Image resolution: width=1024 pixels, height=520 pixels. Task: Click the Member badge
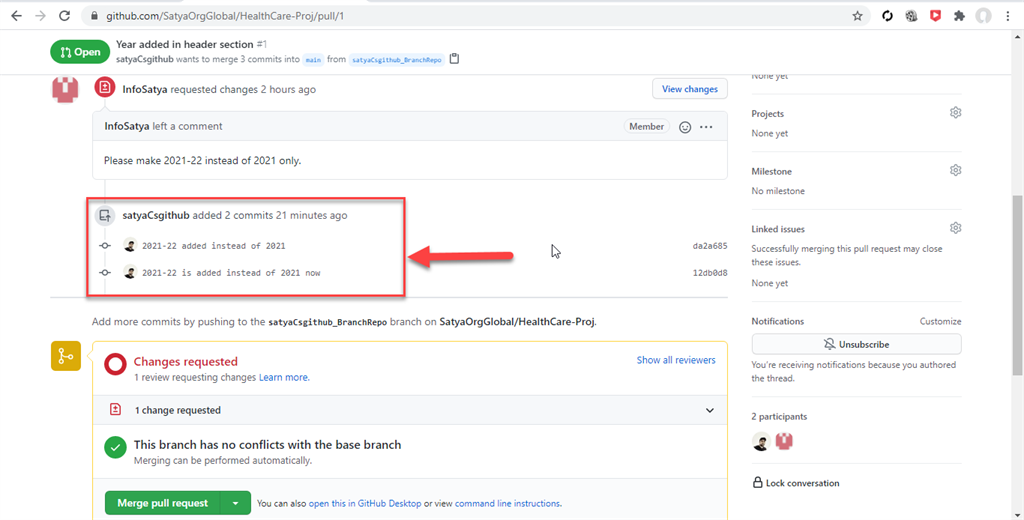point(647,127)
